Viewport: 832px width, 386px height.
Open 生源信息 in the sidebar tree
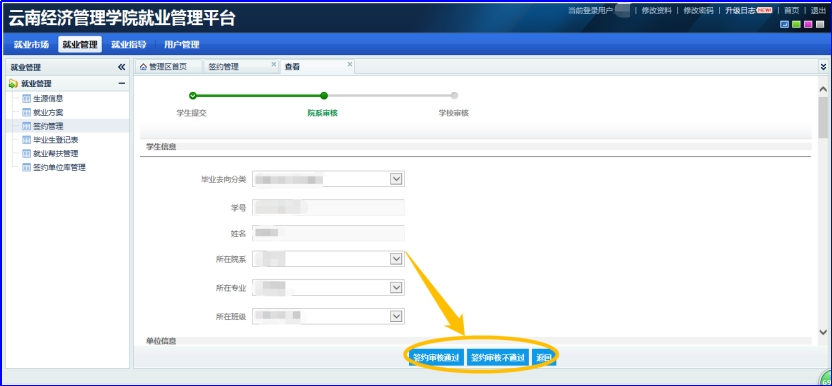48,99
